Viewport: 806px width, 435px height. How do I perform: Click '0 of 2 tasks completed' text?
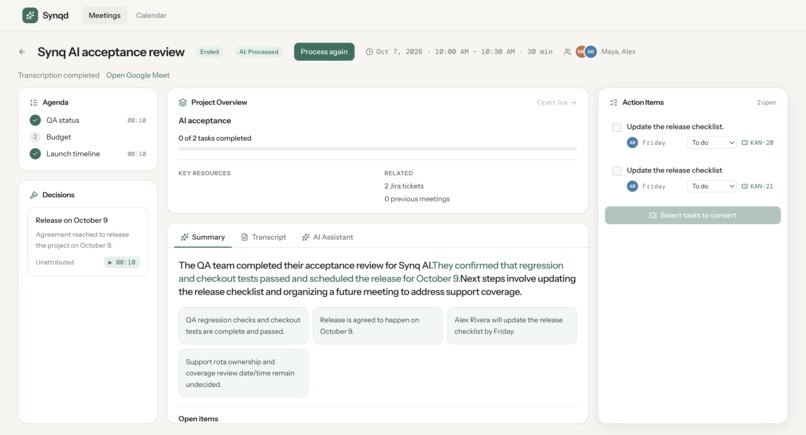[215, 138]
